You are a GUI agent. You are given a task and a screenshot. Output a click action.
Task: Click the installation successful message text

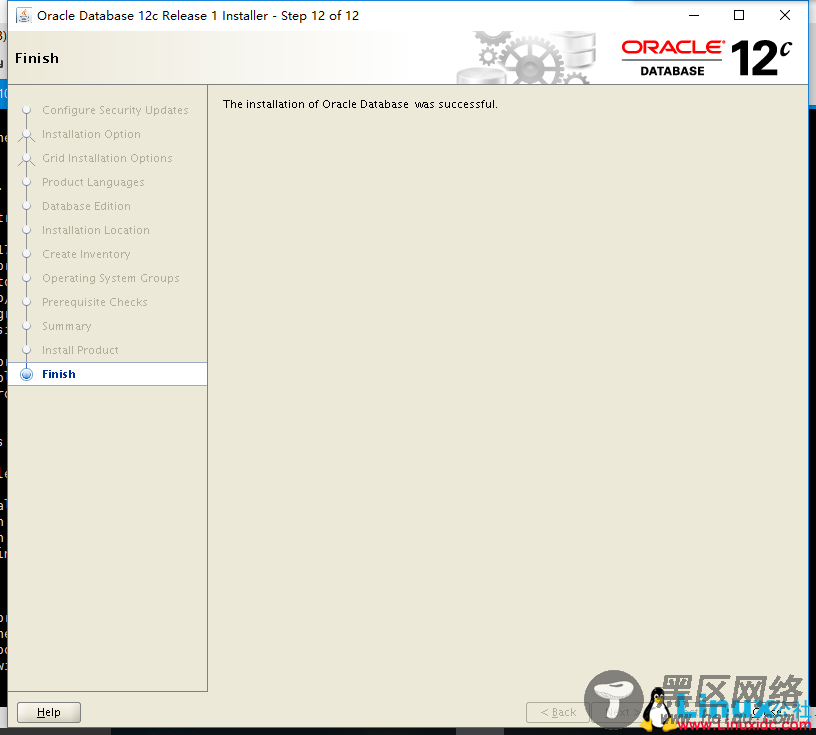(x=360, y=104)
